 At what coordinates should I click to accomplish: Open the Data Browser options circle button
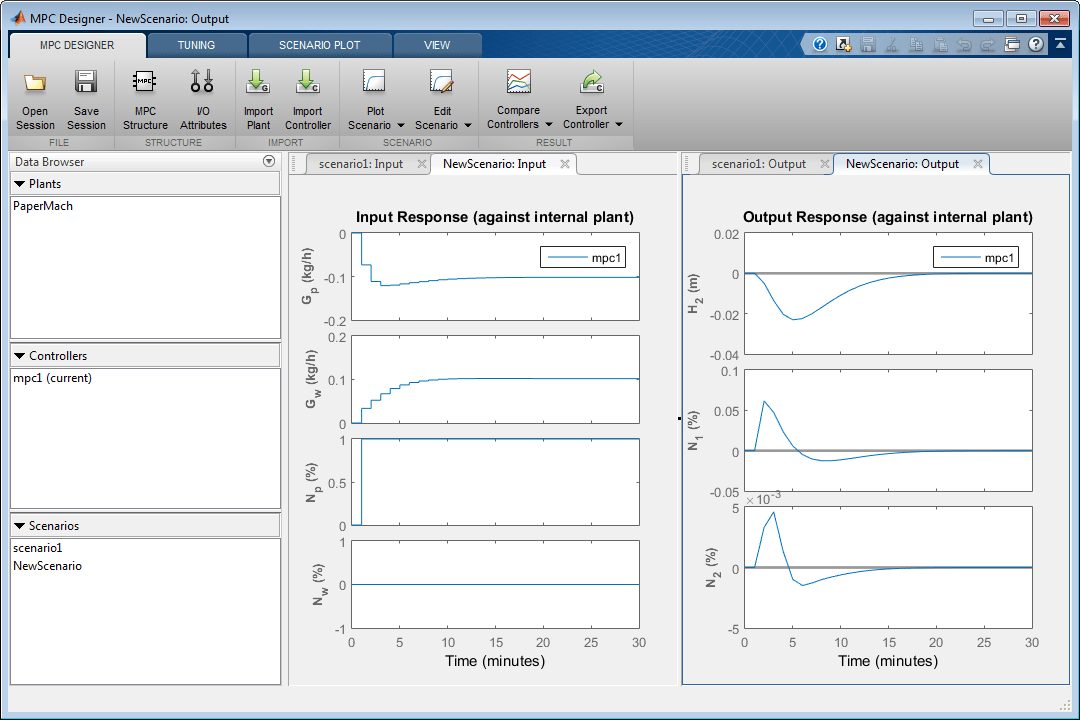[x=269, y=161]
